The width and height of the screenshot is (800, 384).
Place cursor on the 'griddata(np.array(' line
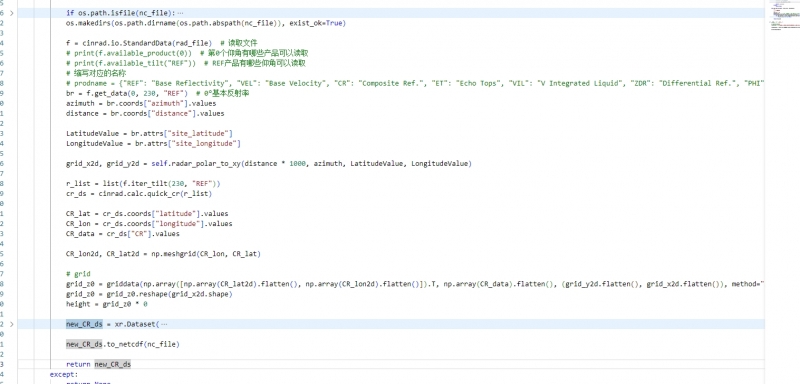414,284
